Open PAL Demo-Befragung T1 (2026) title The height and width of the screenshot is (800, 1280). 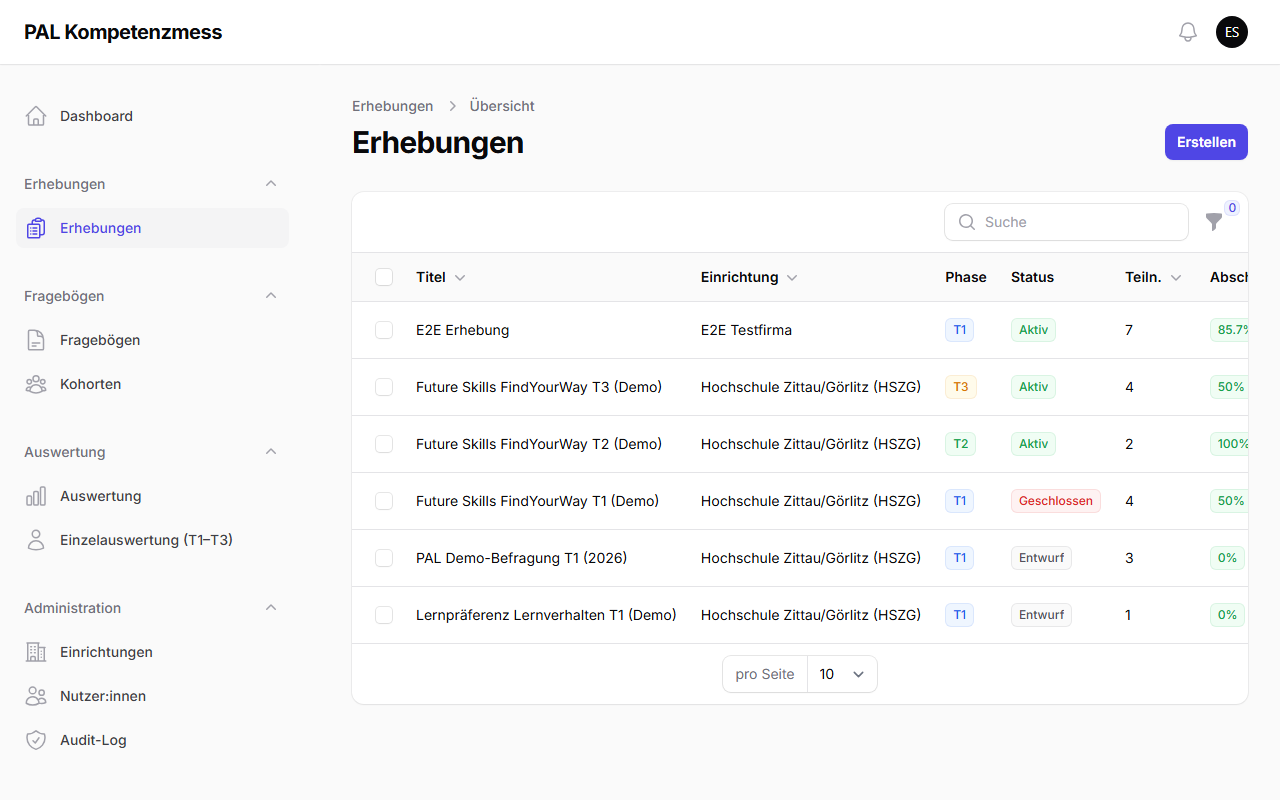pos(521,558)
